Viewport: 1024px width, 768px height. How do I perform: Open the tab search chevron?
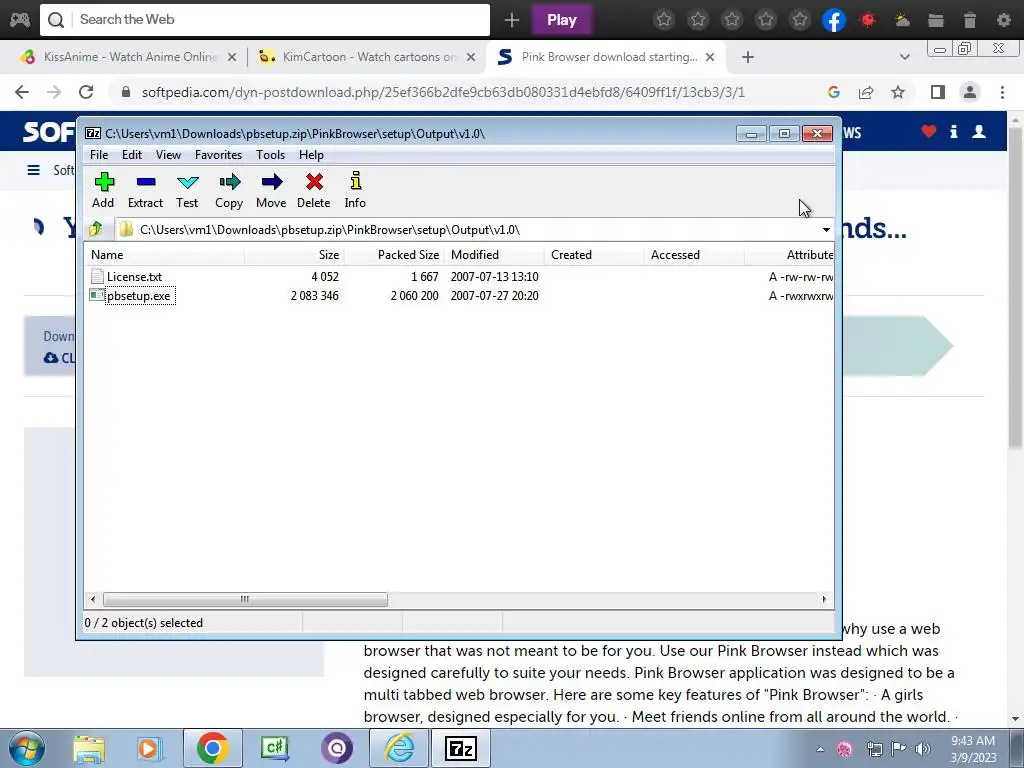(904, 57)
